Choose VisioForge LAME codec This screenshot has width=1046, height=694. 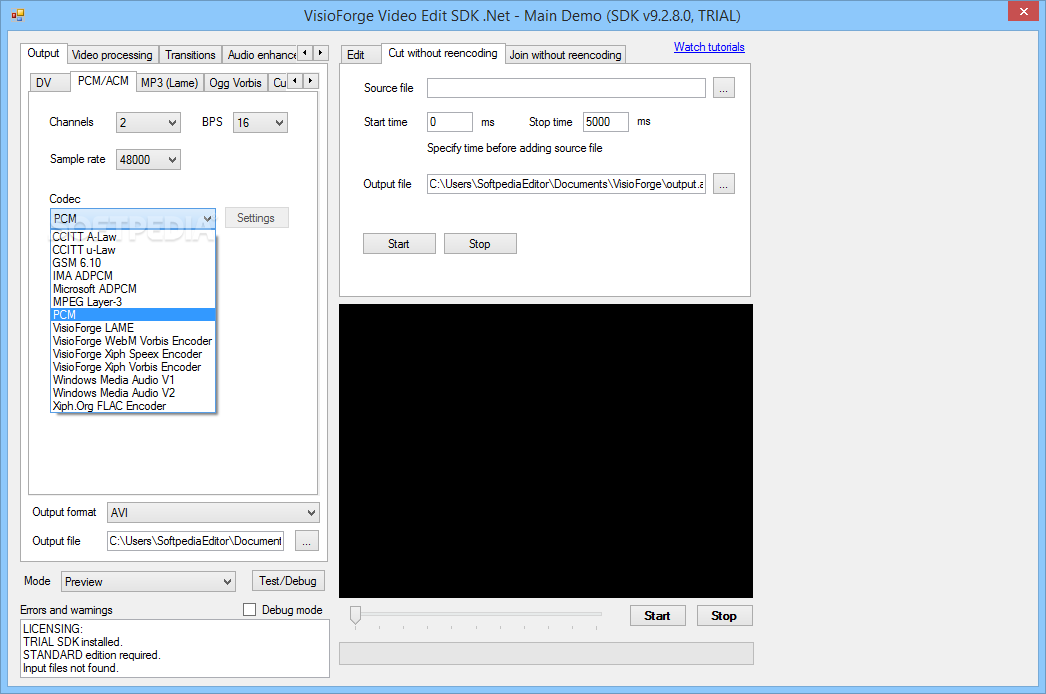(x=133, y=328)
